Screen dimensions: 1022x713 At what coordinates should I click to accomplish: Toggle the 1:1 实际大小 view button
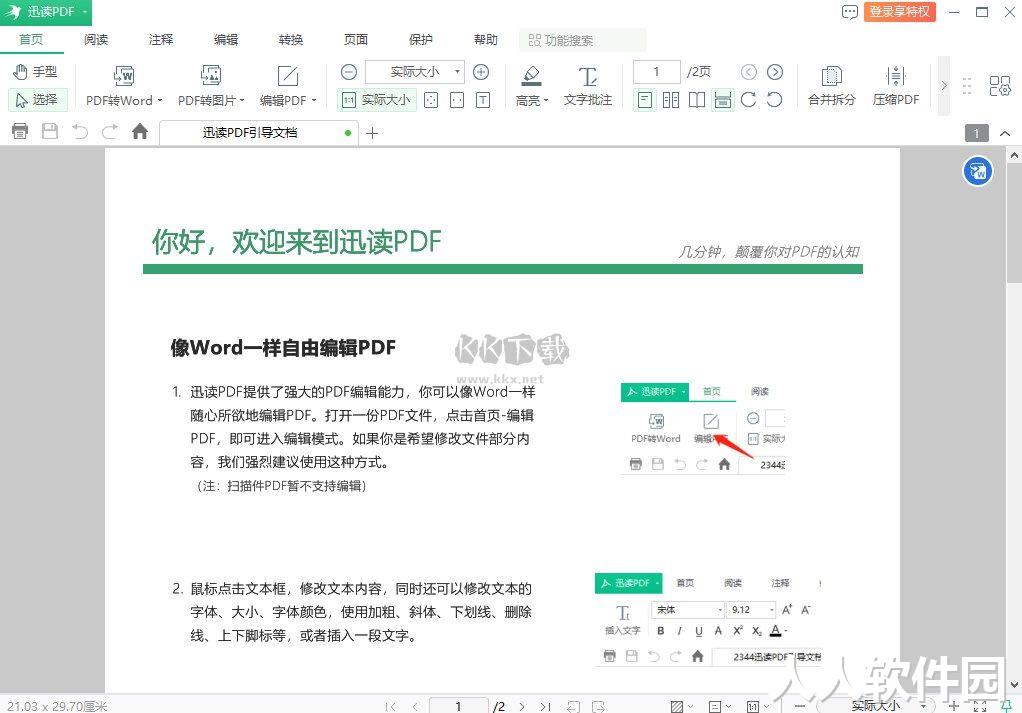(377, 100)
